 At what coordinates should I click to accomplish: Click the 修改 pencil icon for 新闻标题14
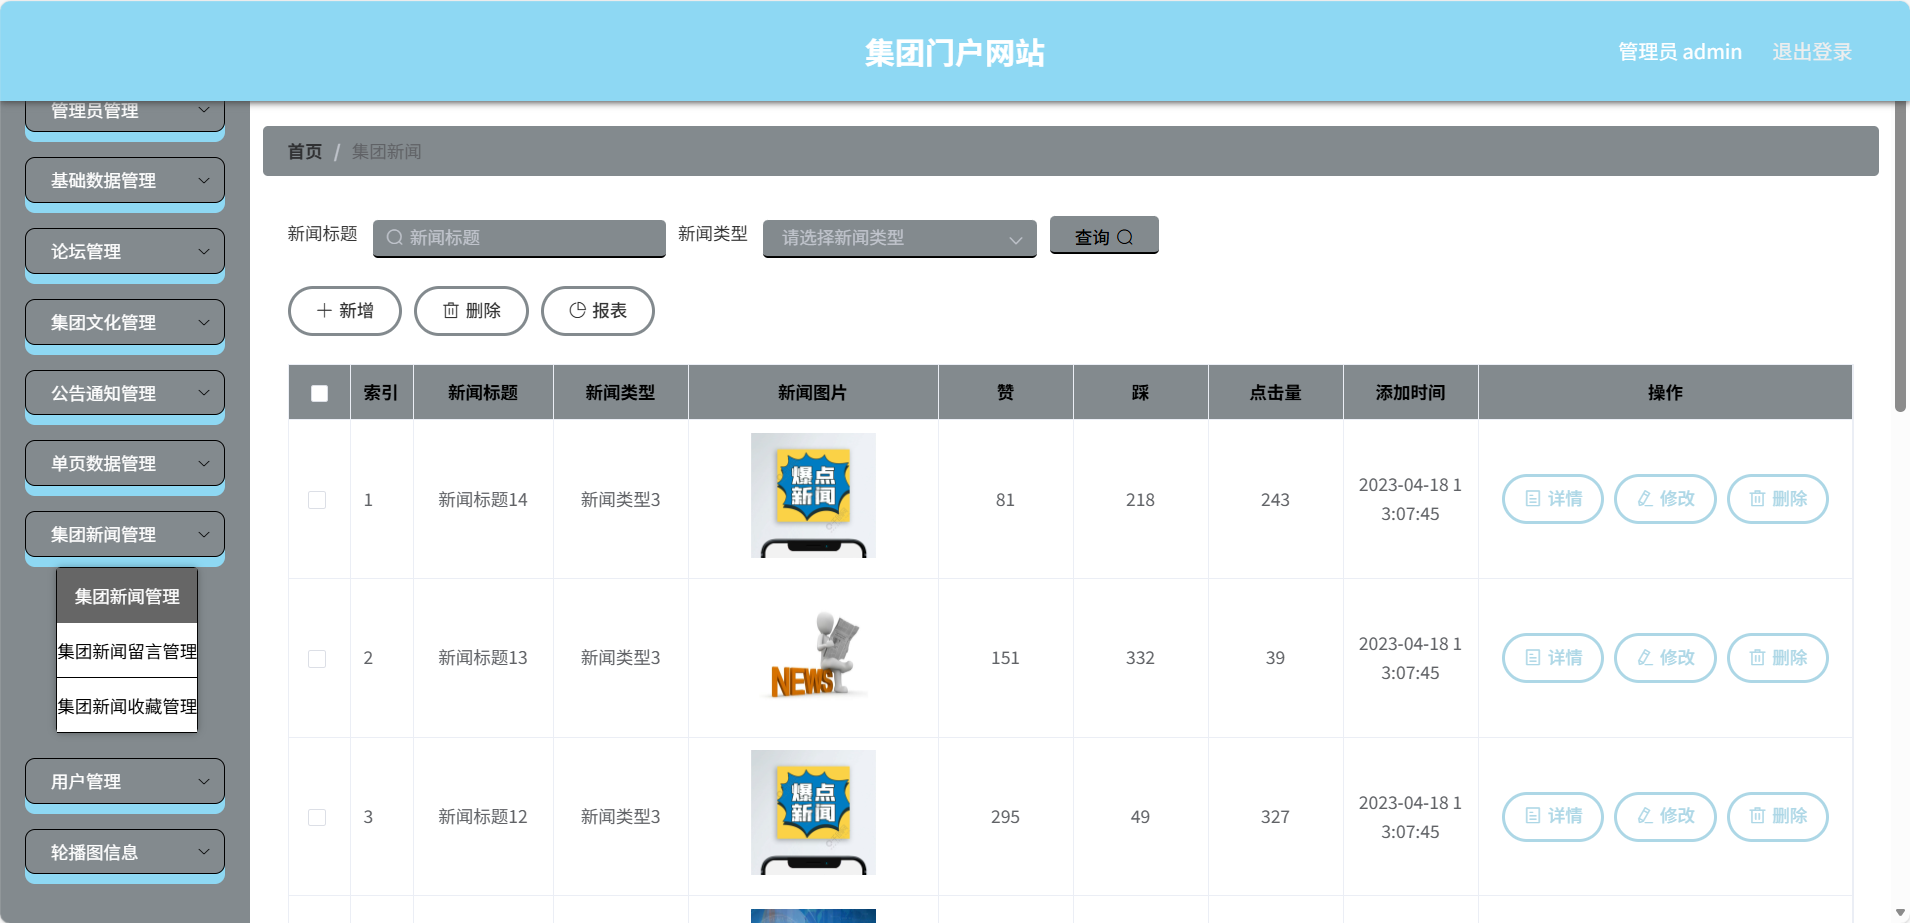click(1645, 499)
